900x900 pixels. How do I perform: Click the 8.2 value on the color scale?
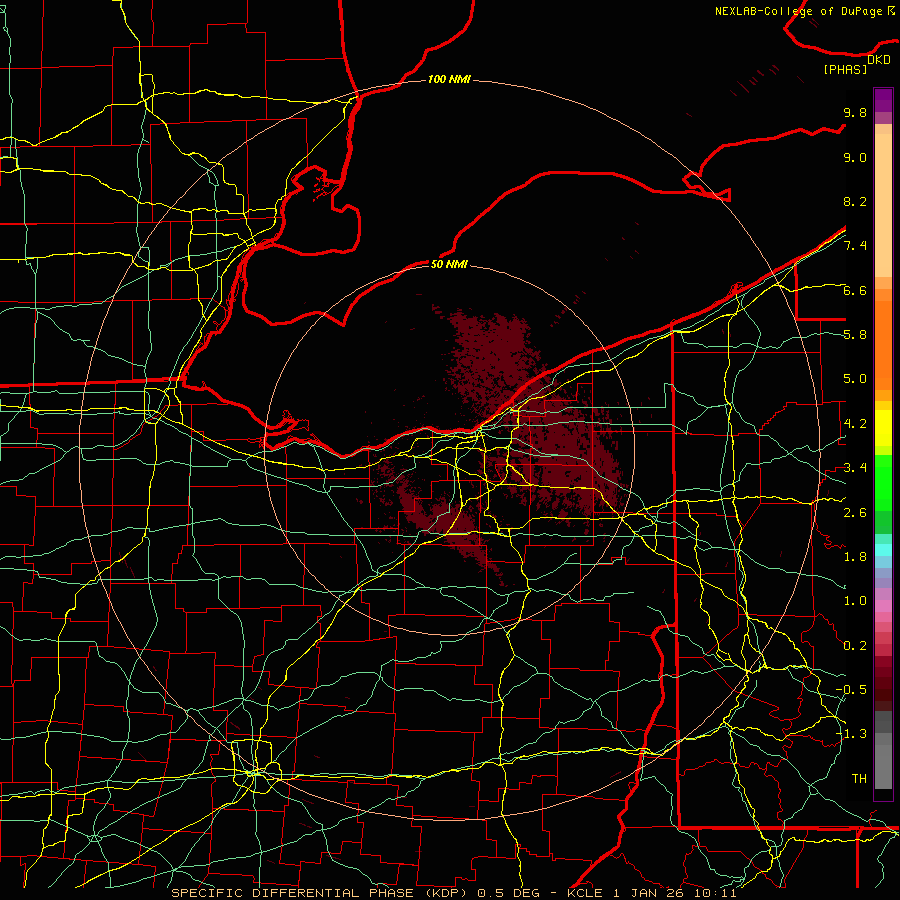[x=855, y=202]
